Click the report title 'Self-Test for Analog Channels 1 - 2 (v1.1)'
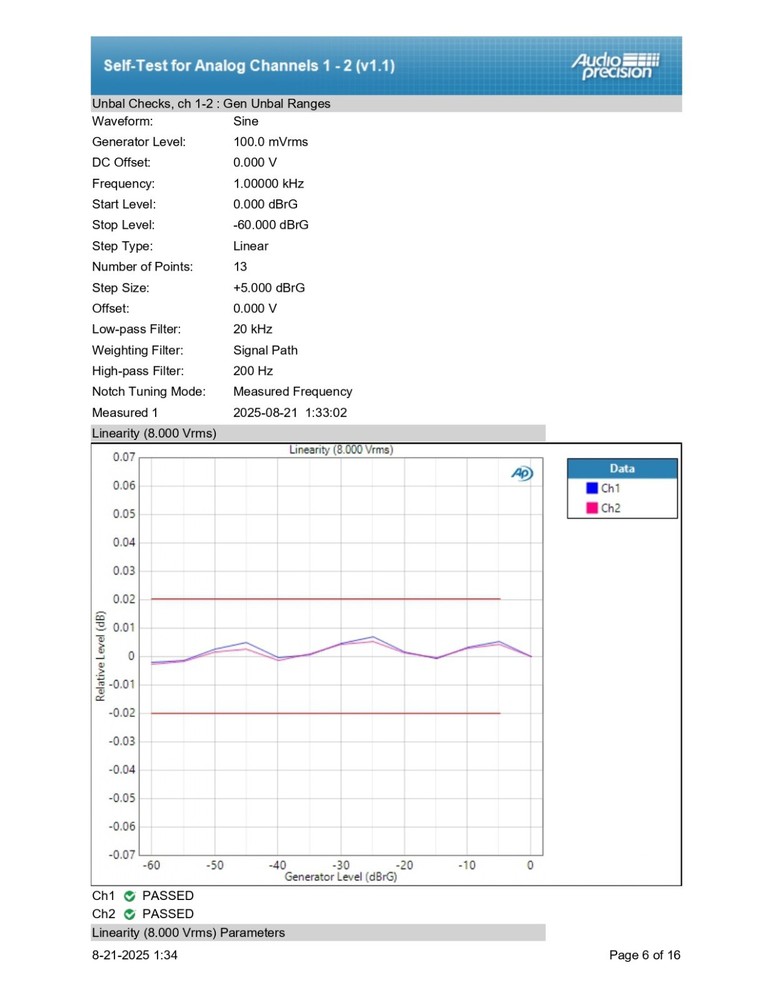The height and width of the screenshot is (1000, 773). 249,66
